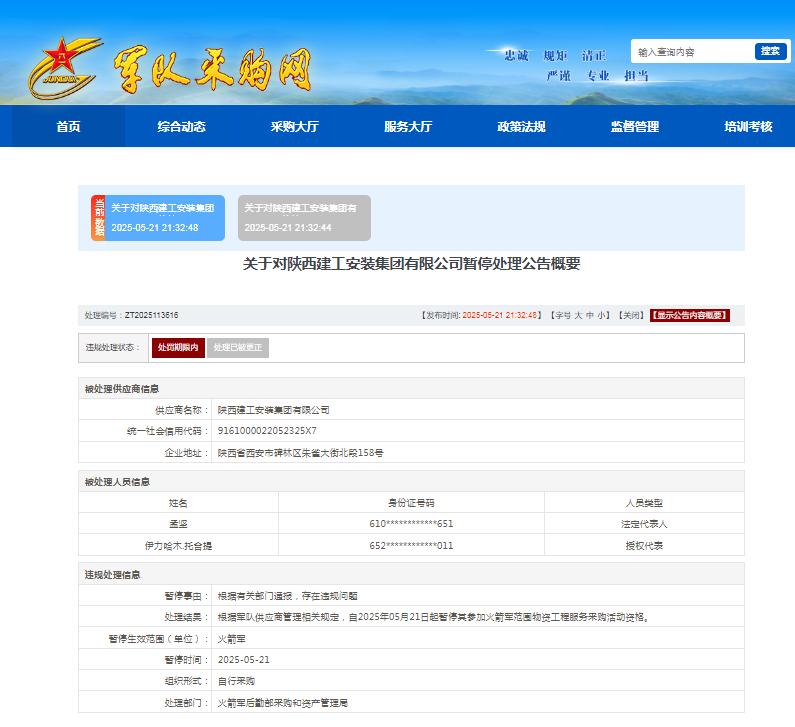Click the 军队采购网 site title

[x=212, y=69]
